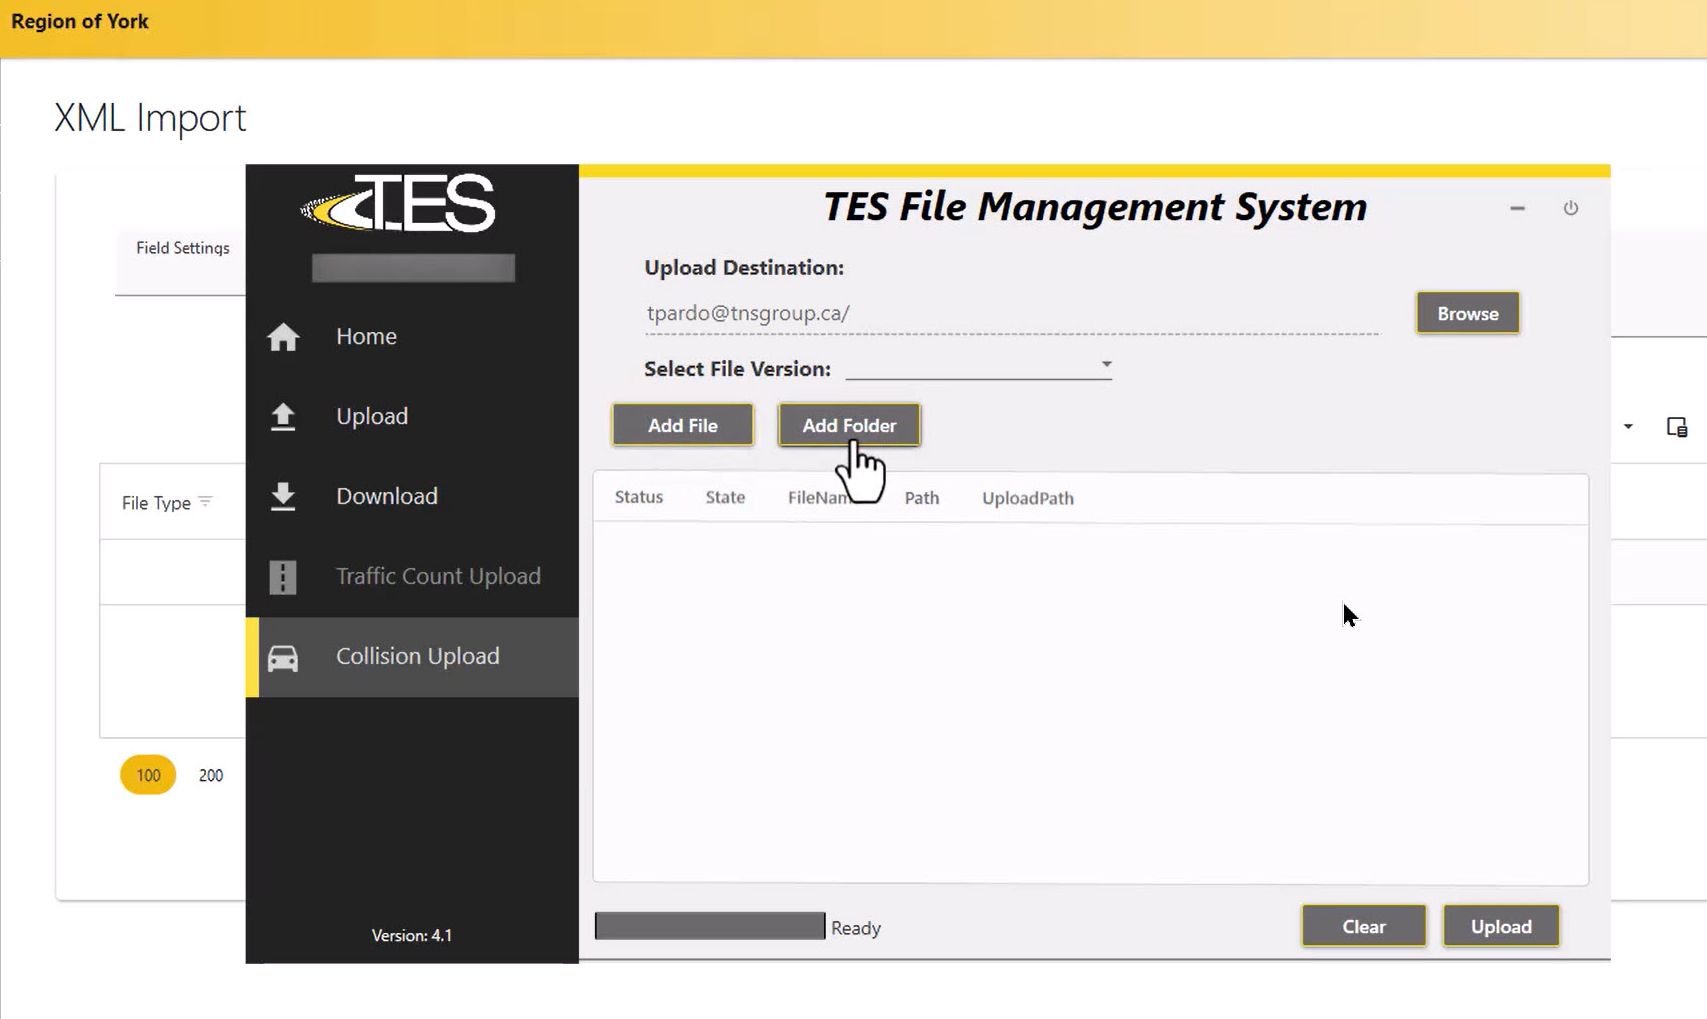Select 200 rows per page

click(x=211, y=775)
